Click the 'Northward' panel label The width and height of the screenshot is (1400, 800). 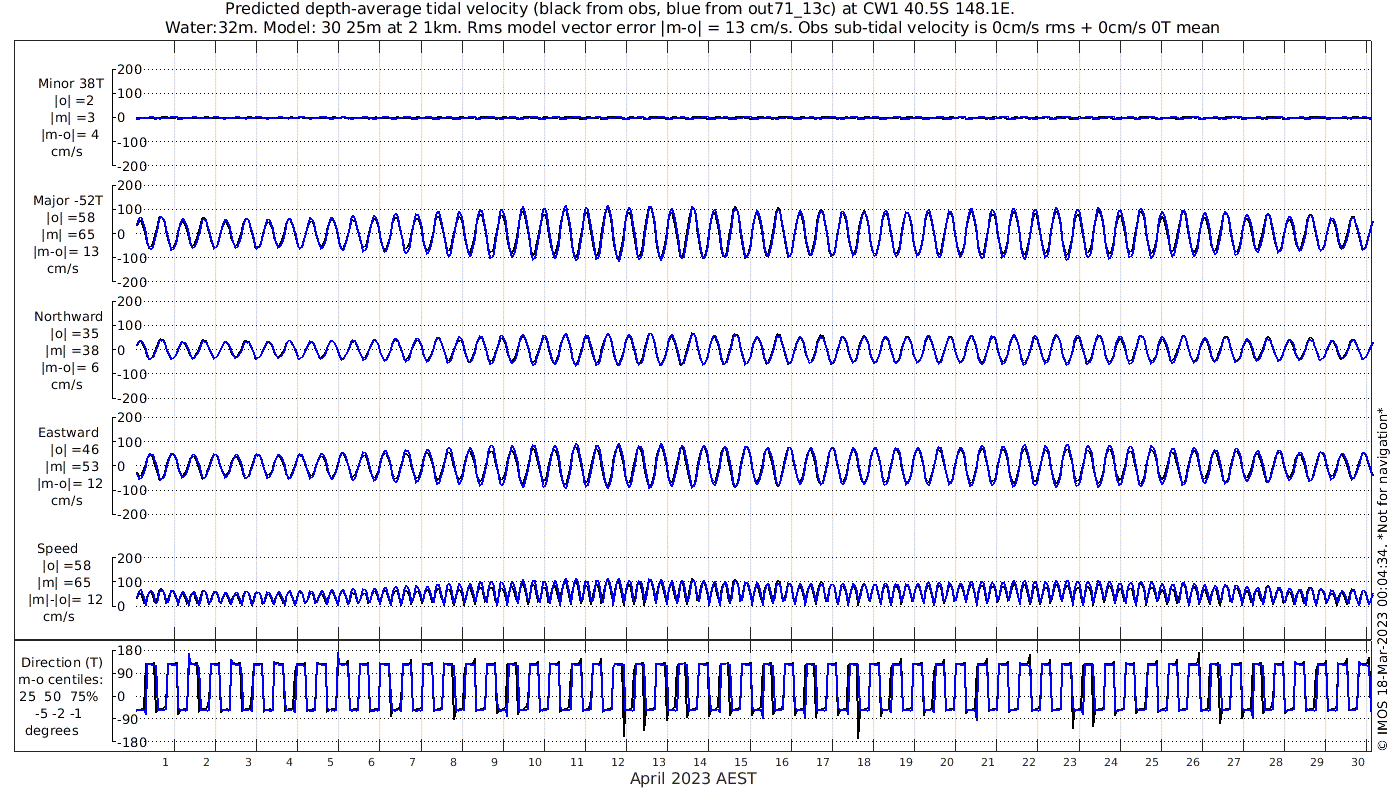point(68,316)
